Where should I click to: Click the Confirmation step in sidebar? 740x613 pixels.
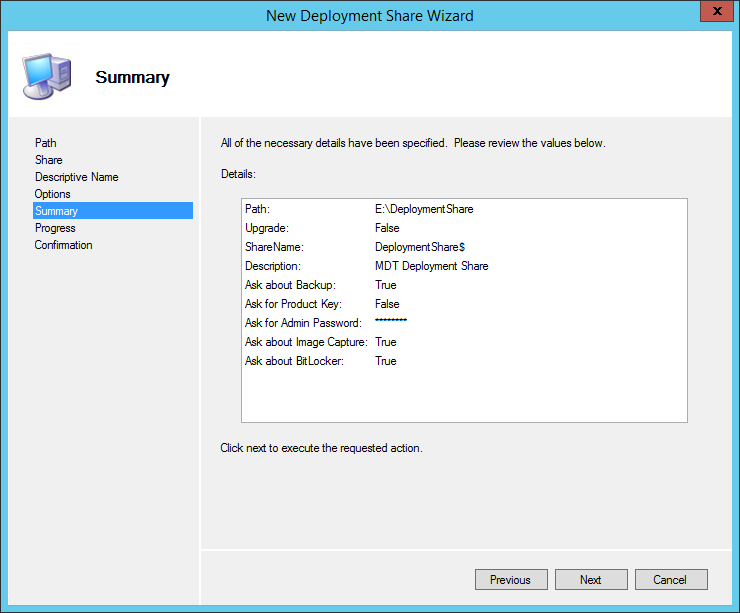(x=63, y=245)
